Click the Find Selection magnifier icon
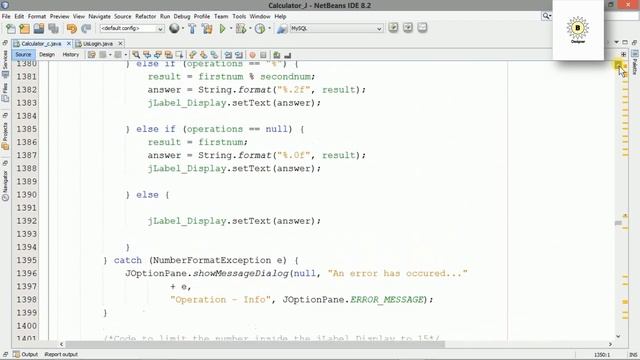 pyautogui.click(x=136, y=55)
